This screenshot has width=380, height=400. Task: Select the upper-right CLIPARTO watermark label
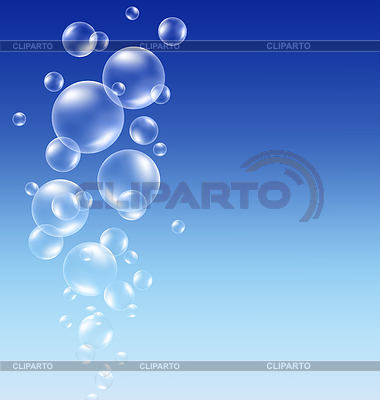(288, 46)
